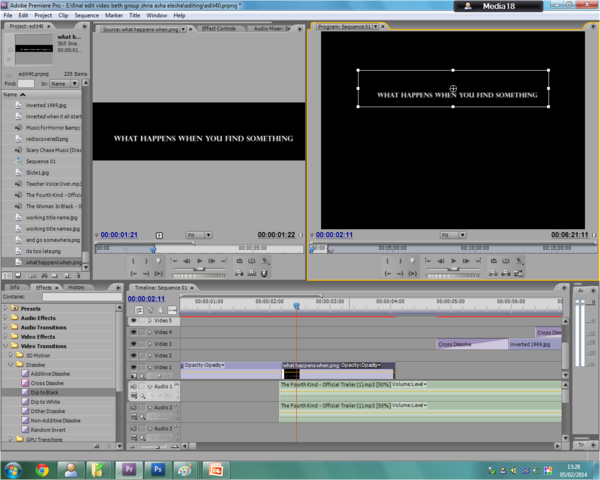
Task: Click Extract button in the Program monitor
Action: [506, 273]
